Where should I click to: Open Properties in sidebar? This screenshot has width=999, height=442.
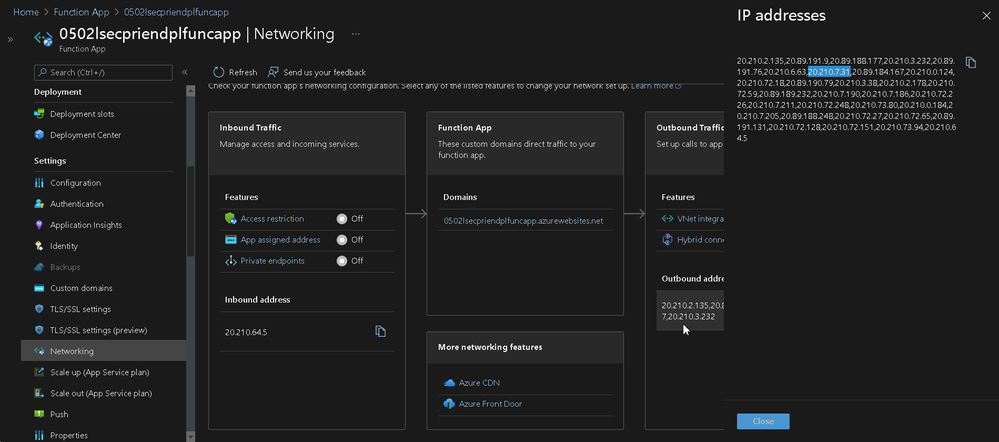[69, 435]
